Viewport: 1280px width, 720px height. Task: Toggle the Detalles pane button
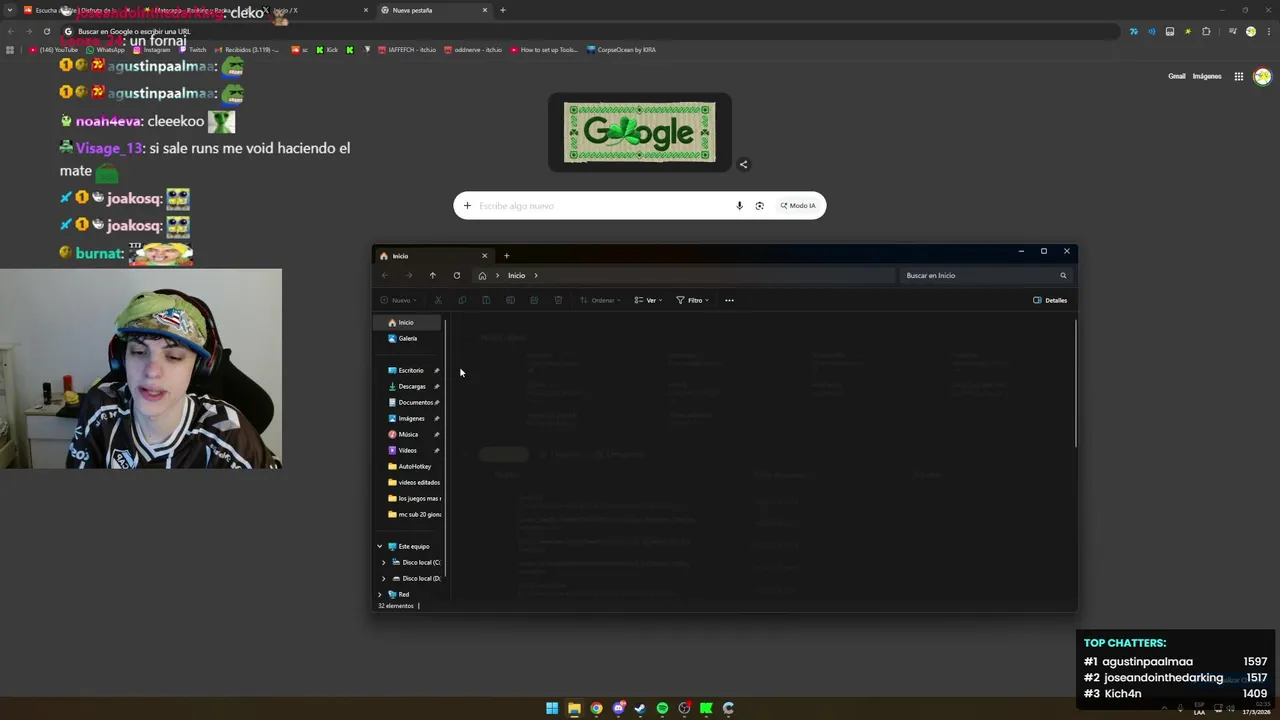(1050, 300)
